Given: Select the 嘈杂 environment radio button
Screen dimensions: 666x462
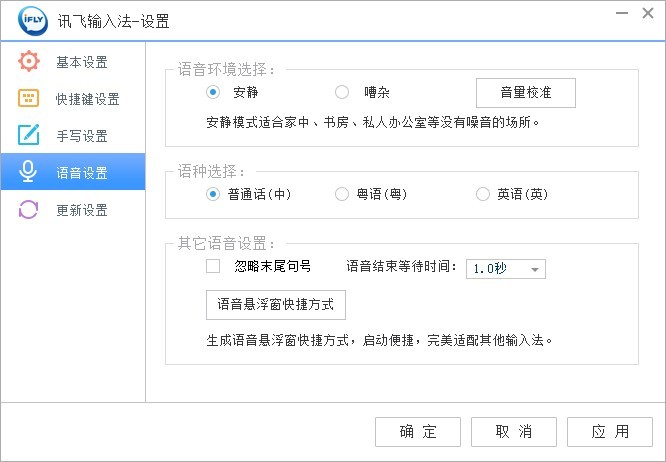Looking at the screenshot, I should [342, 93].
